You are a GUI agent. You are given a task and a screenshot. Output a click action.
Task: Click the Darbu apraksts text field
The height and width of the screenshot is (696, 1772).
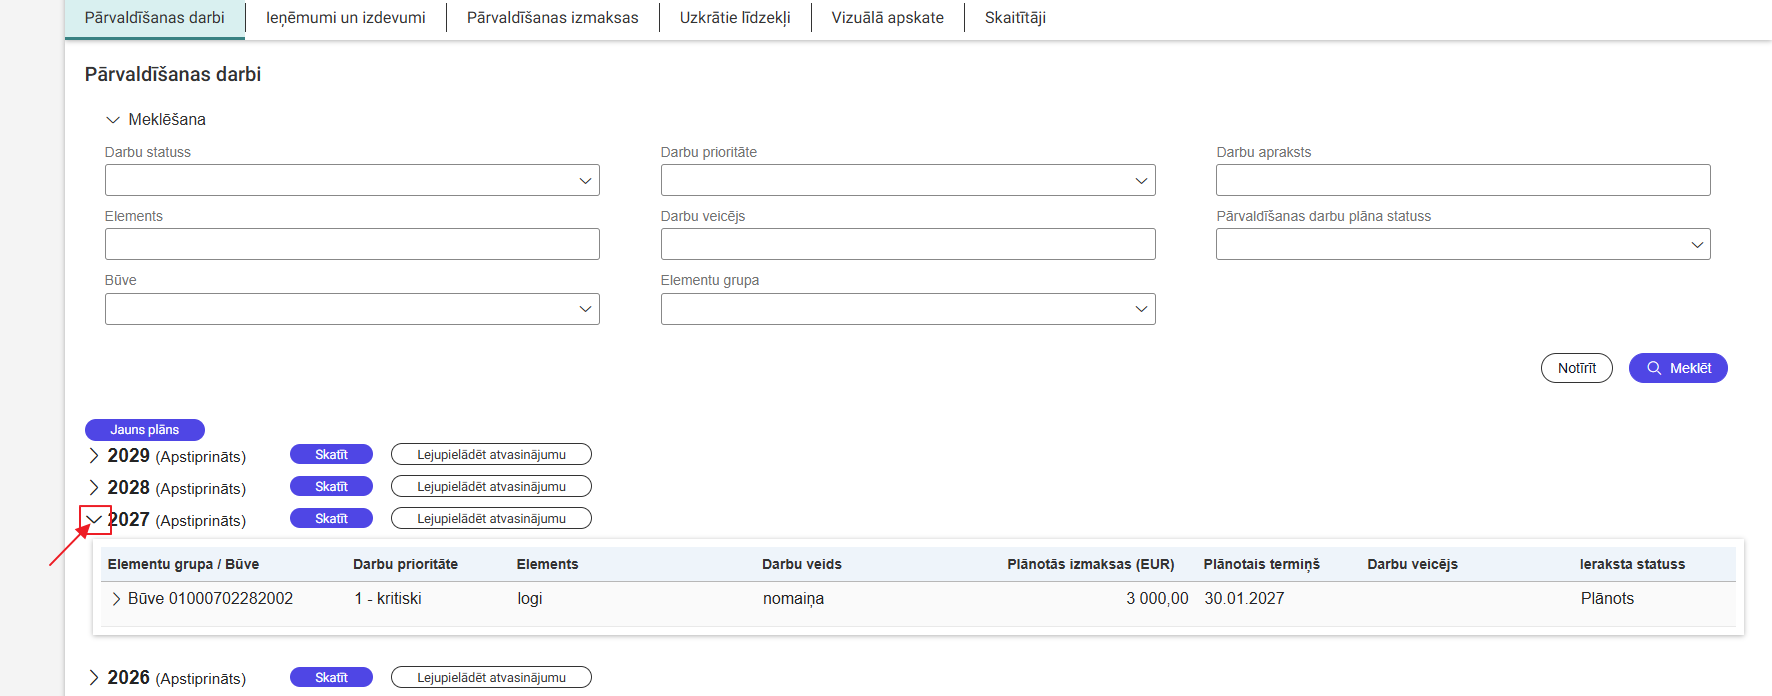[x=1462, y=180]
